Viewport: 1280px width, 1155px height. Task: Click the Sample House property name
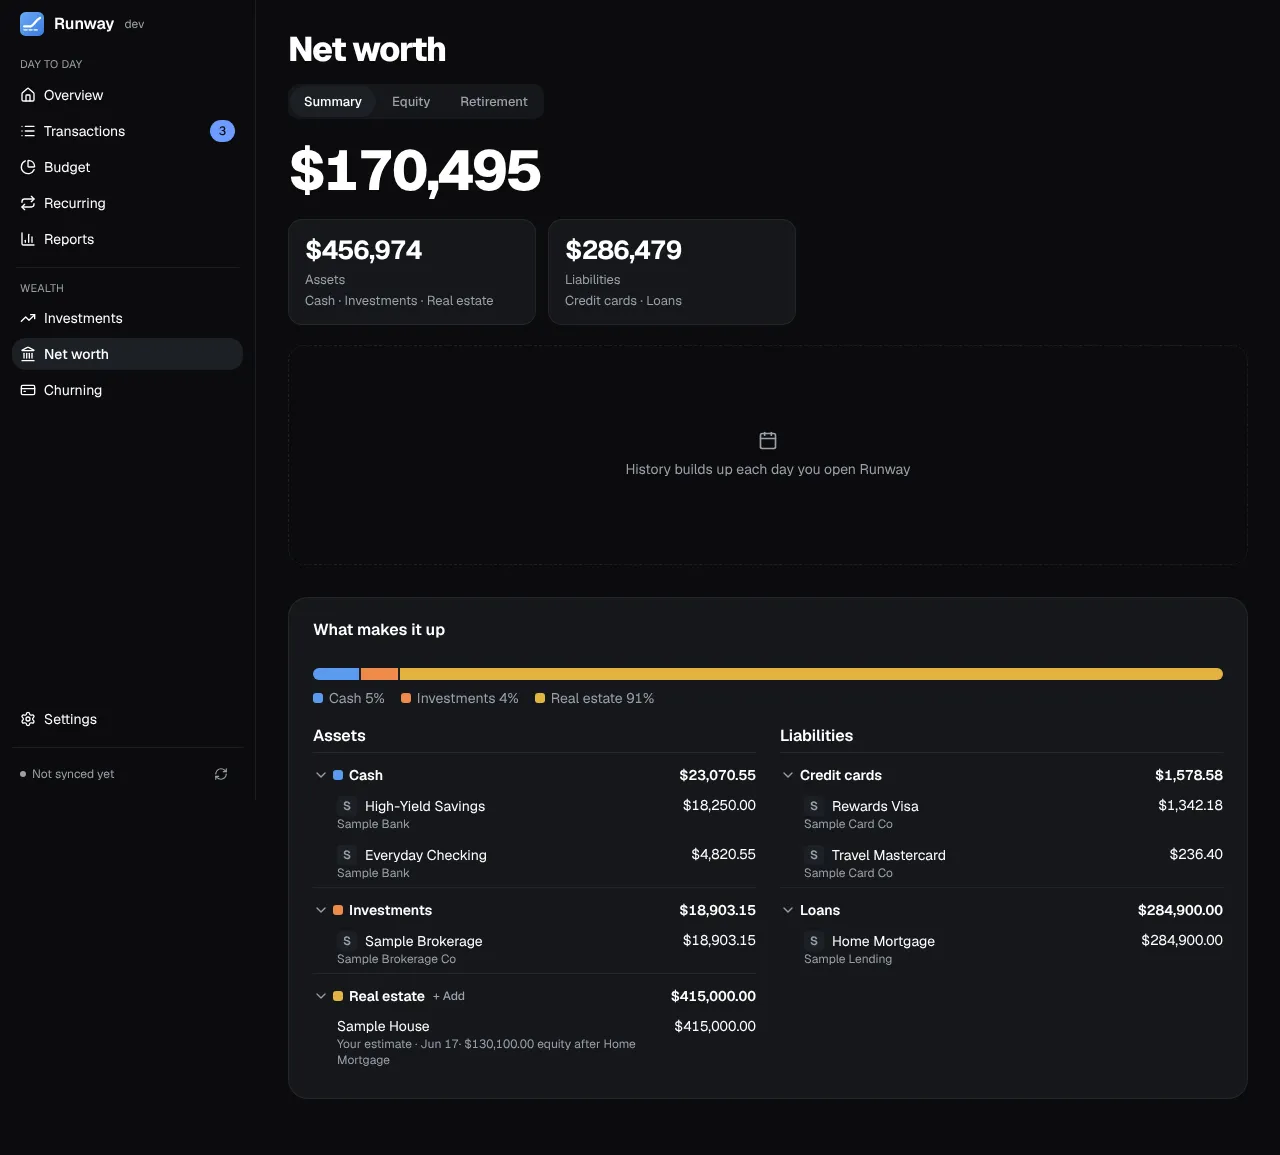383,1026
